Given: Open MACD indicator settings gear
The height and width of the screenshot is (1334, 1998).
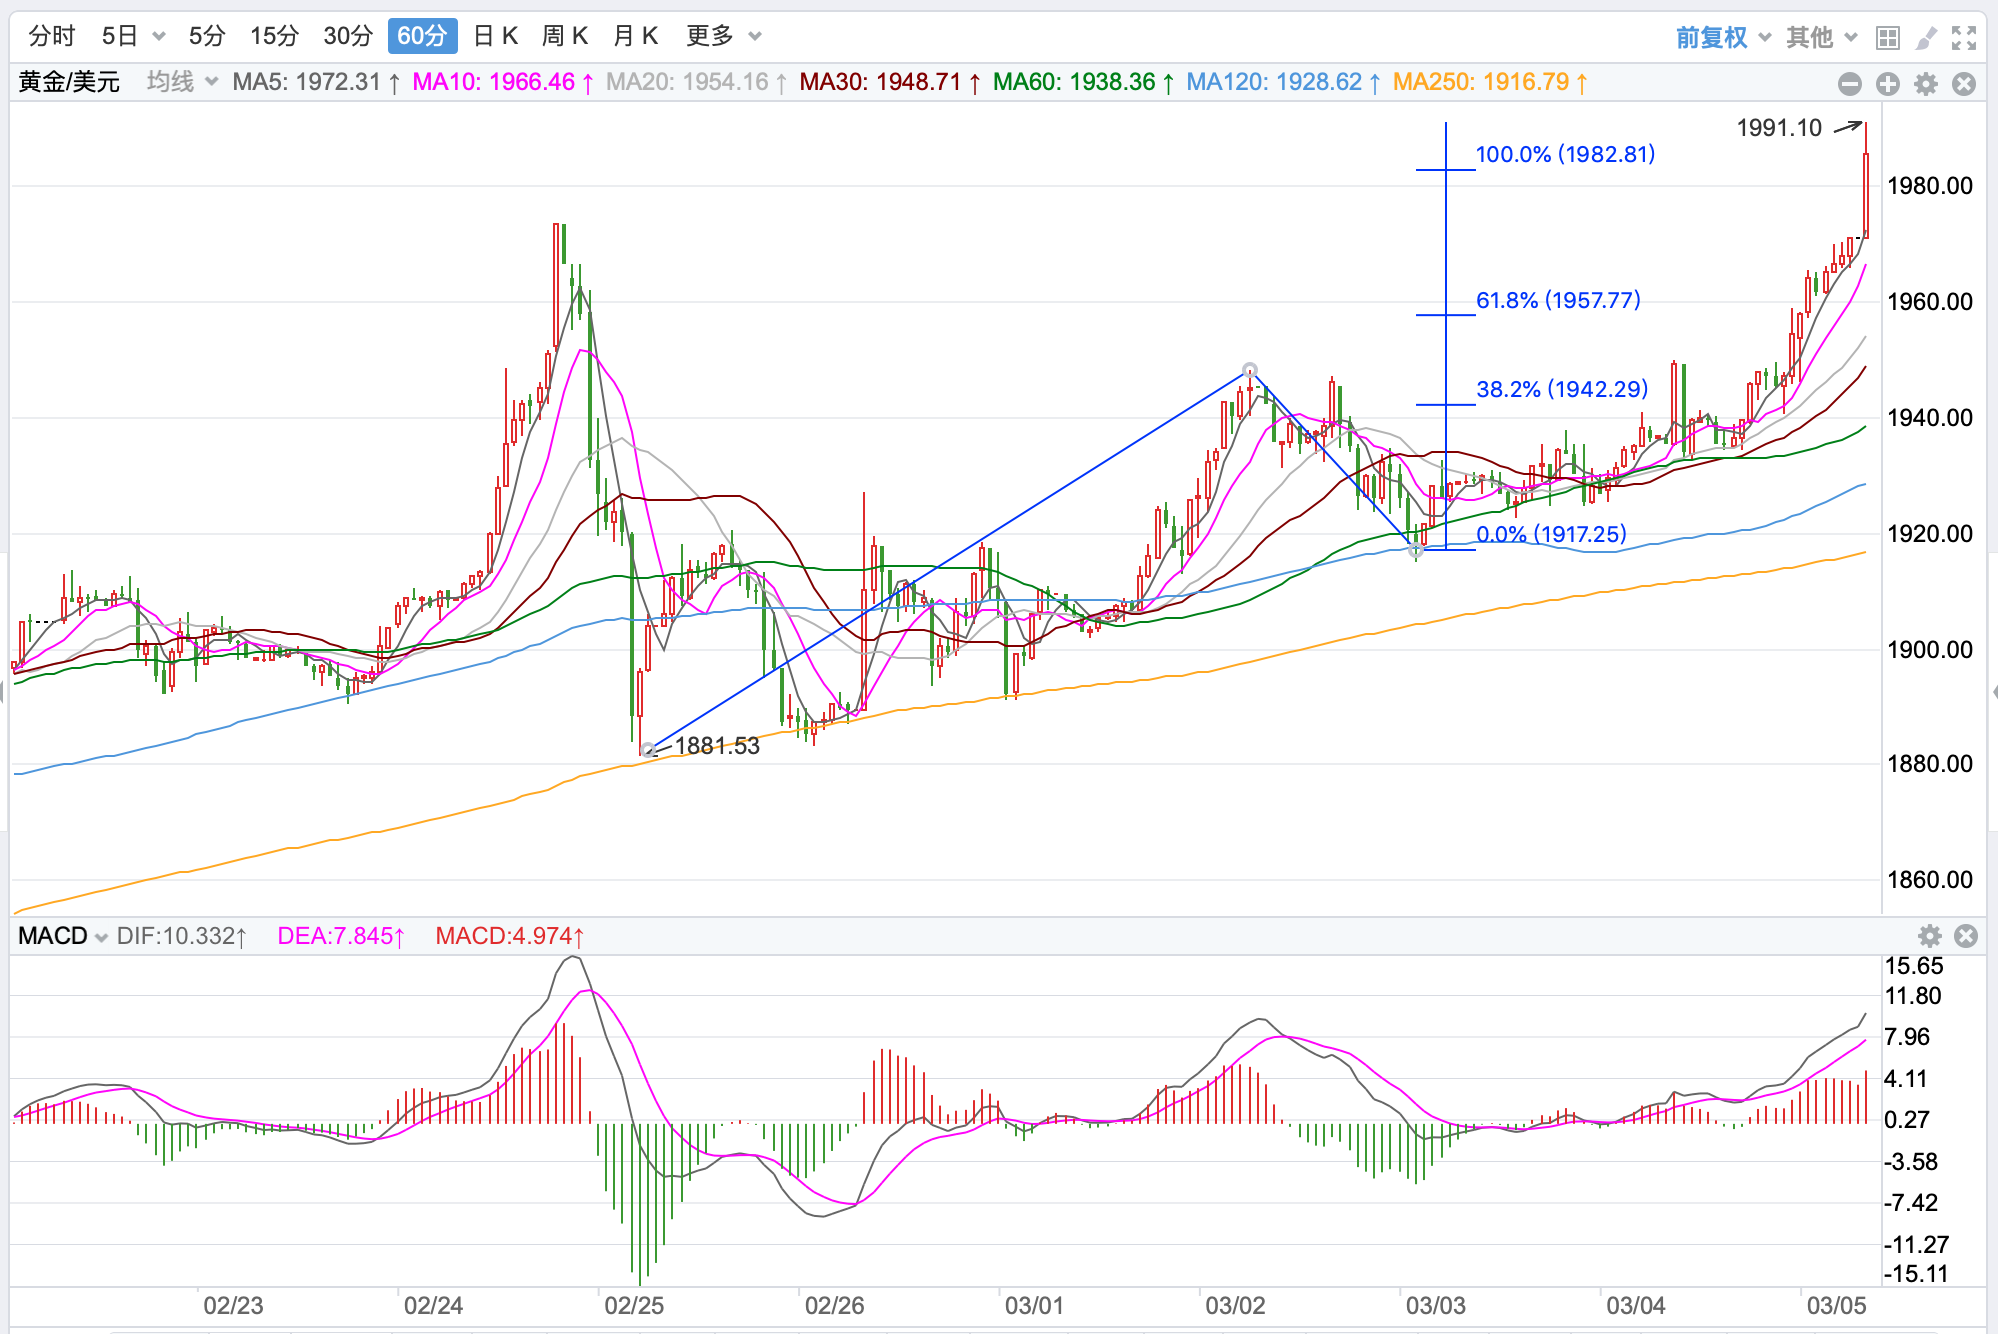Looking at the screenshot, I should click(1930, 936).
